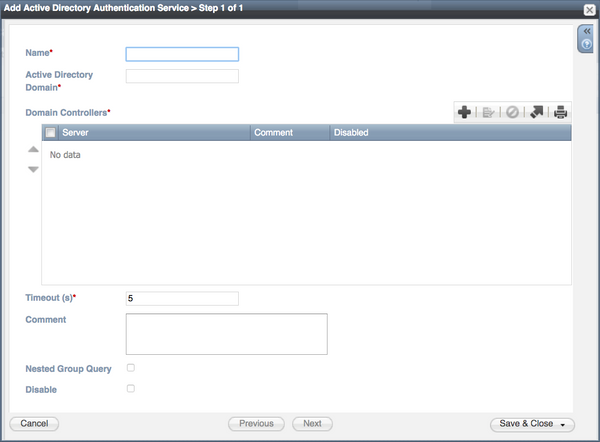This screenshot has height=442, width=600.
Task: Move selected server up with arrow
Action: coord(33,149)
